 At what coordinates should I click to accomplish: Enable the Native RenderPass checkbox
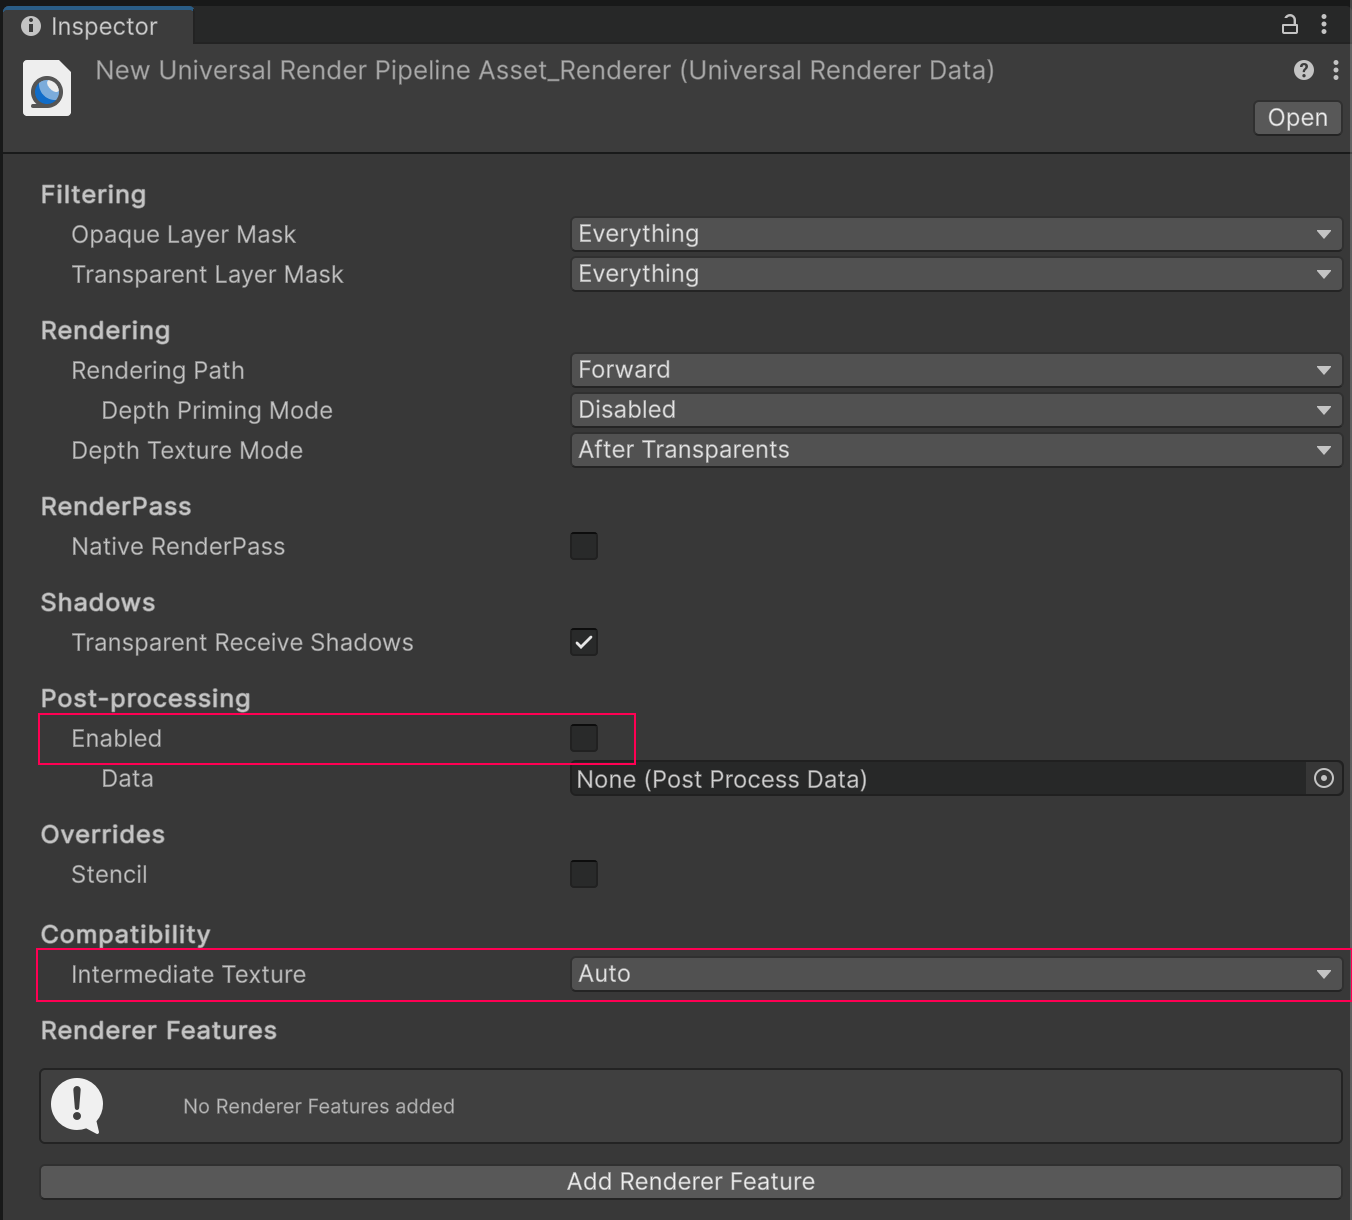[x=584, y=546]
